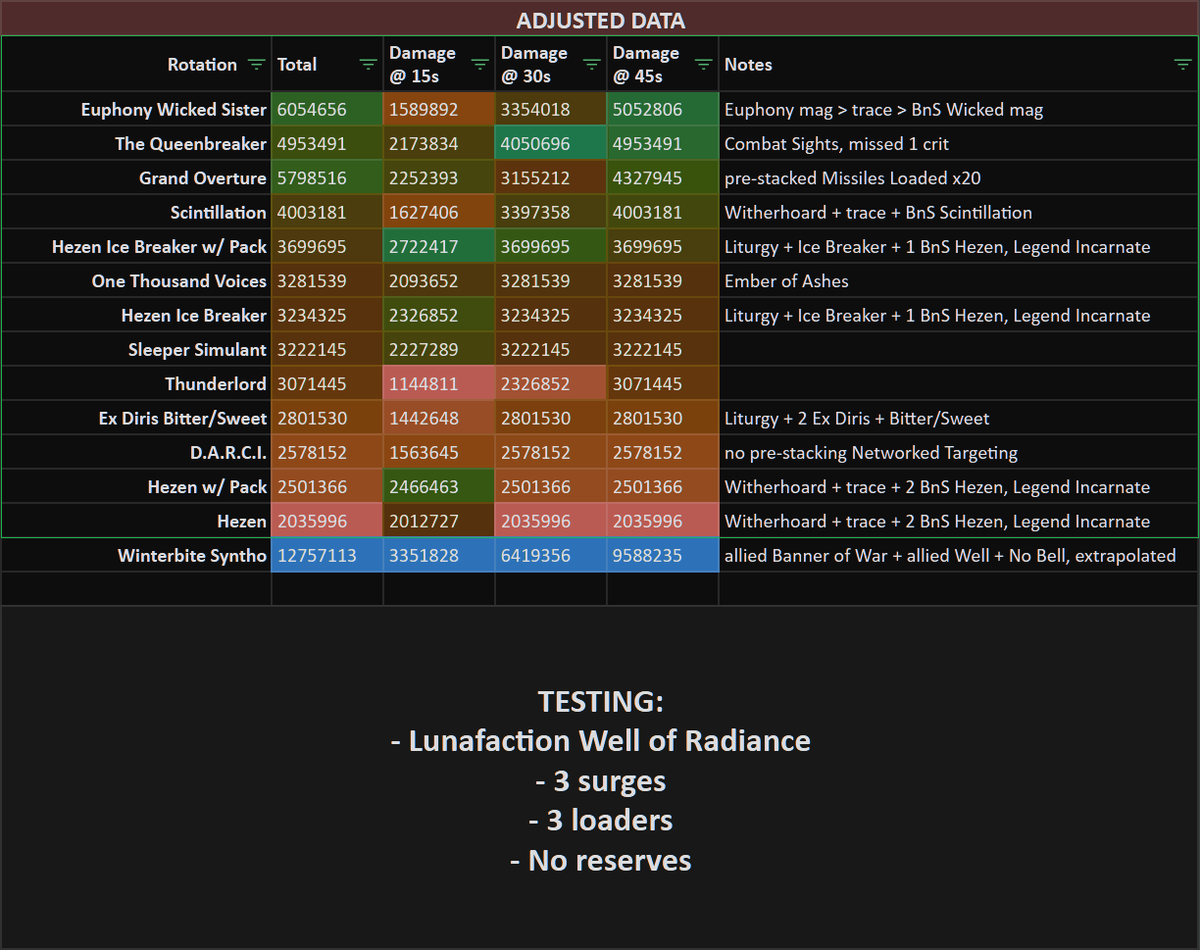Open the Damage @ 45s filter

pyautogui.click(x=704, y=65)
